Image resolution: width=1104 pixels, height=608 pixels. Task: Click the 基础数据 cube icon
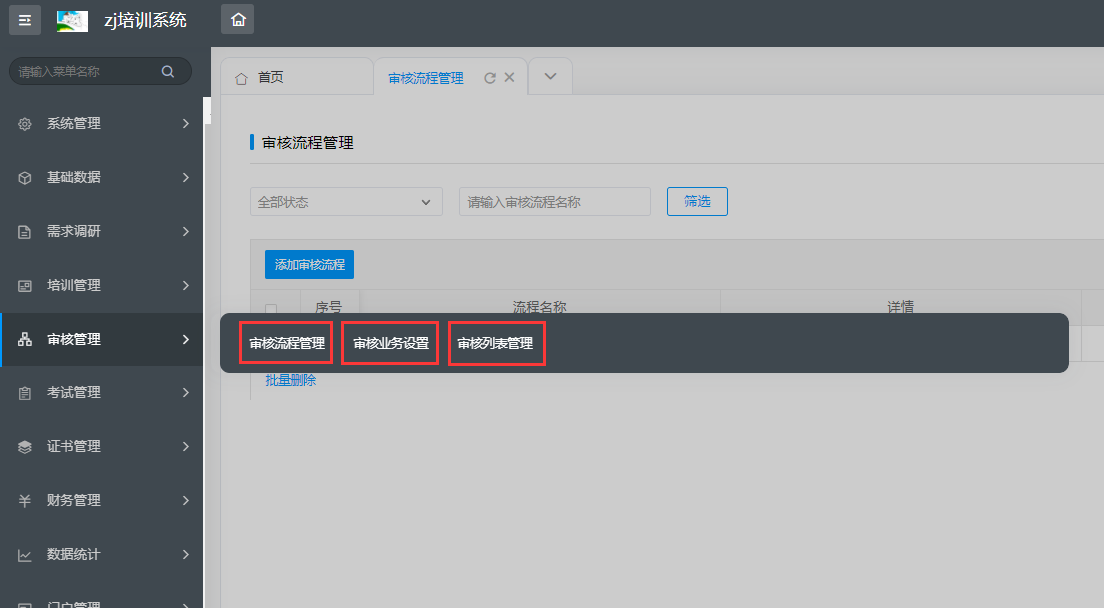(x=25, y=178)
